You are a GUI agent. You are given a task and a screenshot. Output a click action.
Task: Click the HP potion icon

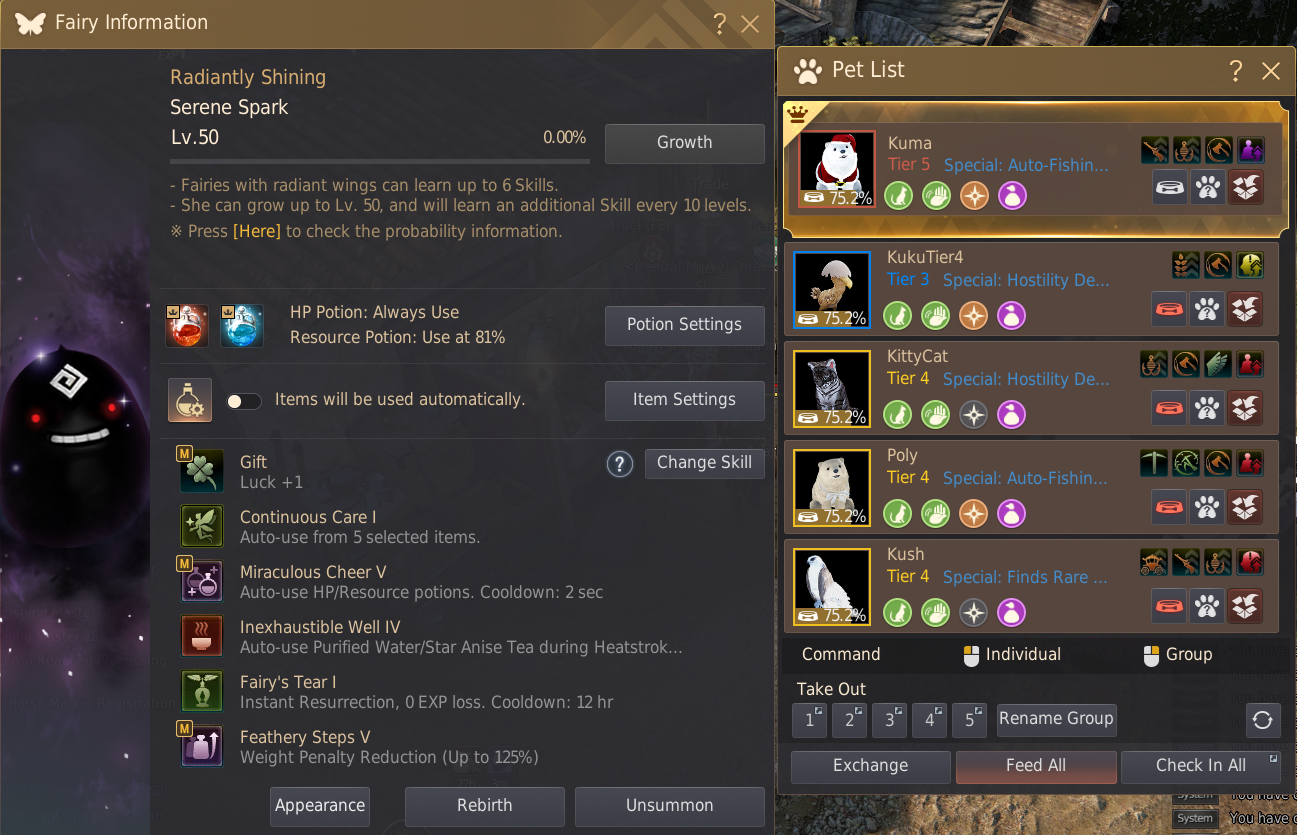tap(187, 326)
